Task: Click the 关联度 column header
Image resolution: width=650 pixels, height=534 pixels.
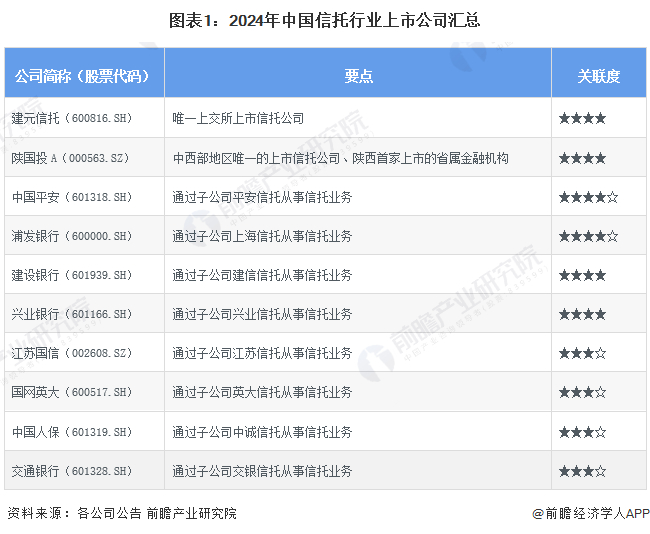Action: tap(599, 73)
